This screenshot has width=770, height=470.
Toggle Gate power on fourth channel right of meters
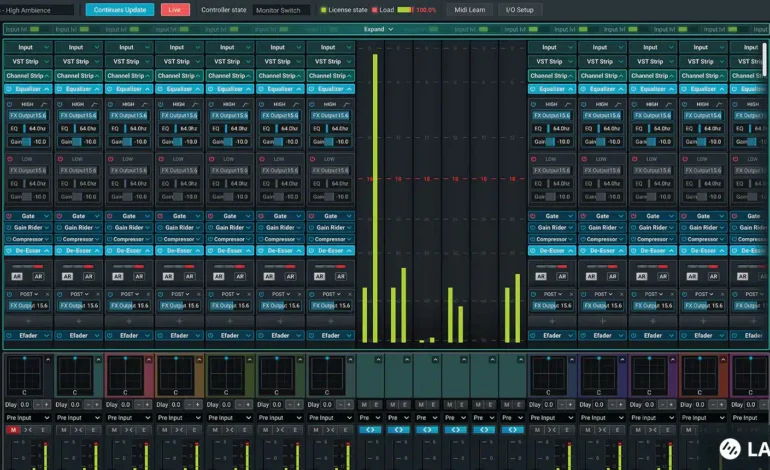(x=684, y=216)
